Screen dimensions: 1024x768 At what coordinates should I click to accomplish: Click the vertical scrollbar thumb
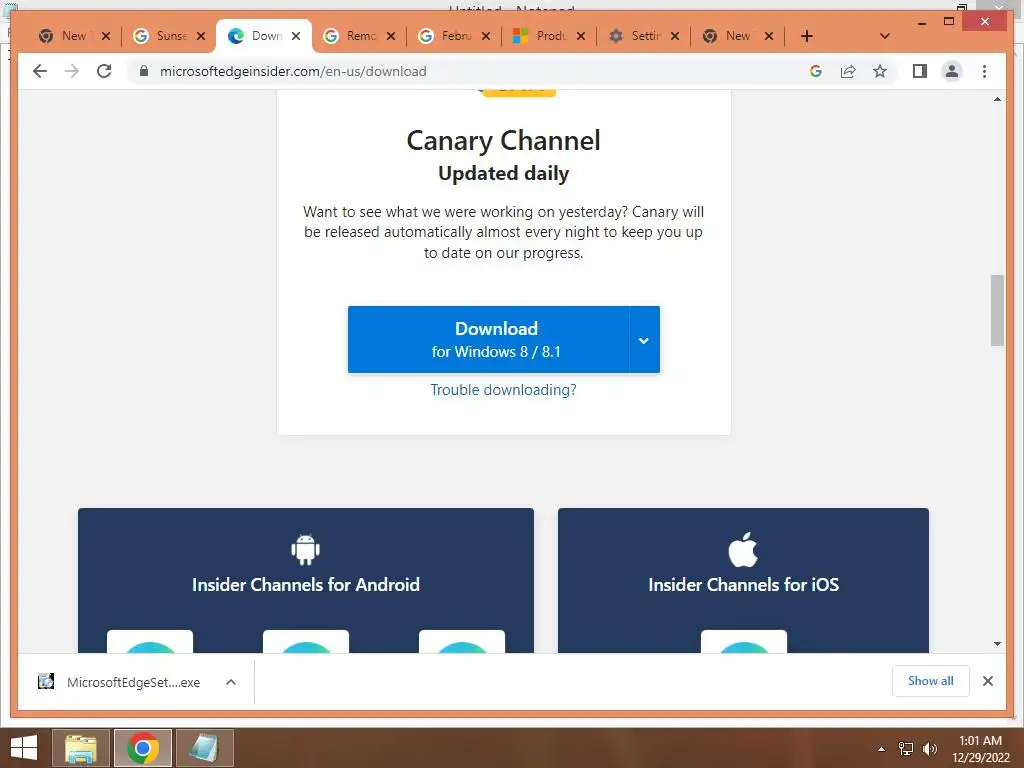pos(997,310)
